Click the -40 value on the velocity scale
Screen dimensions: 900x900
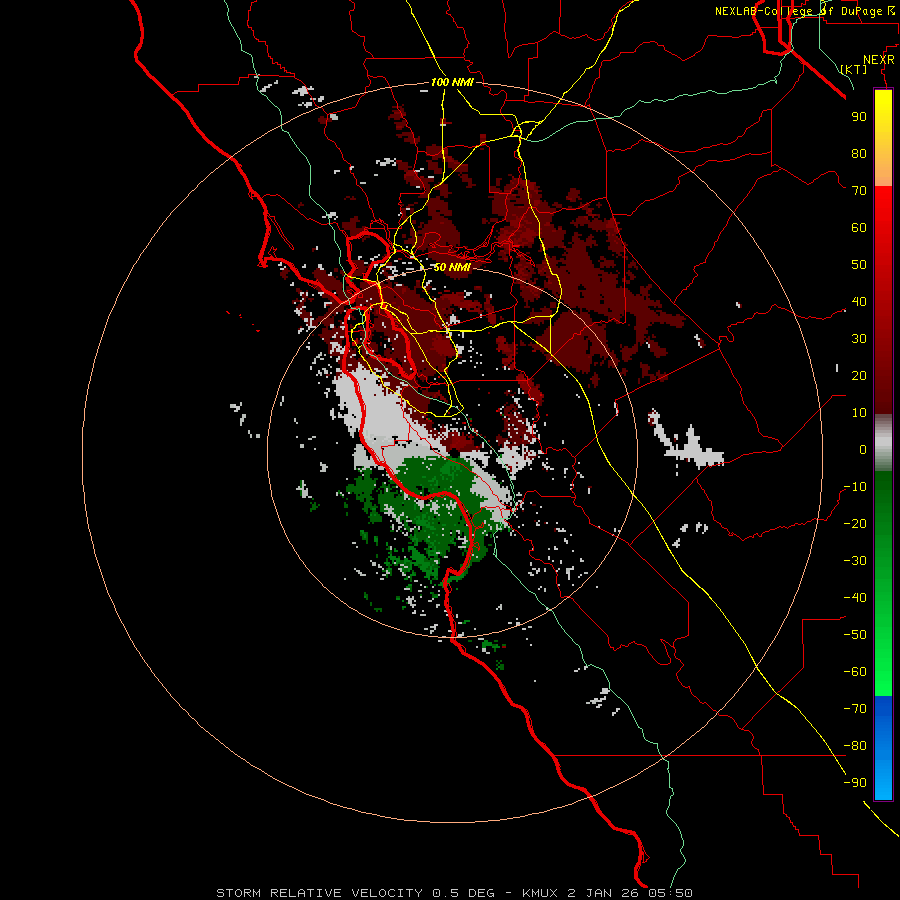(855, 598)
